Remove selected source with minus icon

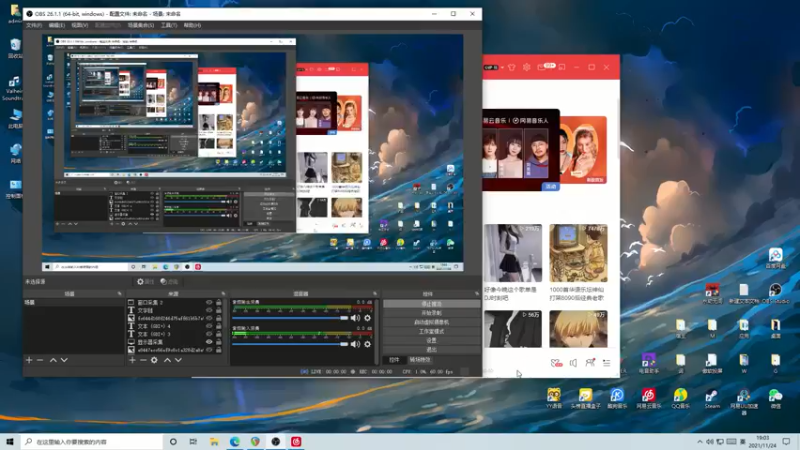(x=142, y=360)
